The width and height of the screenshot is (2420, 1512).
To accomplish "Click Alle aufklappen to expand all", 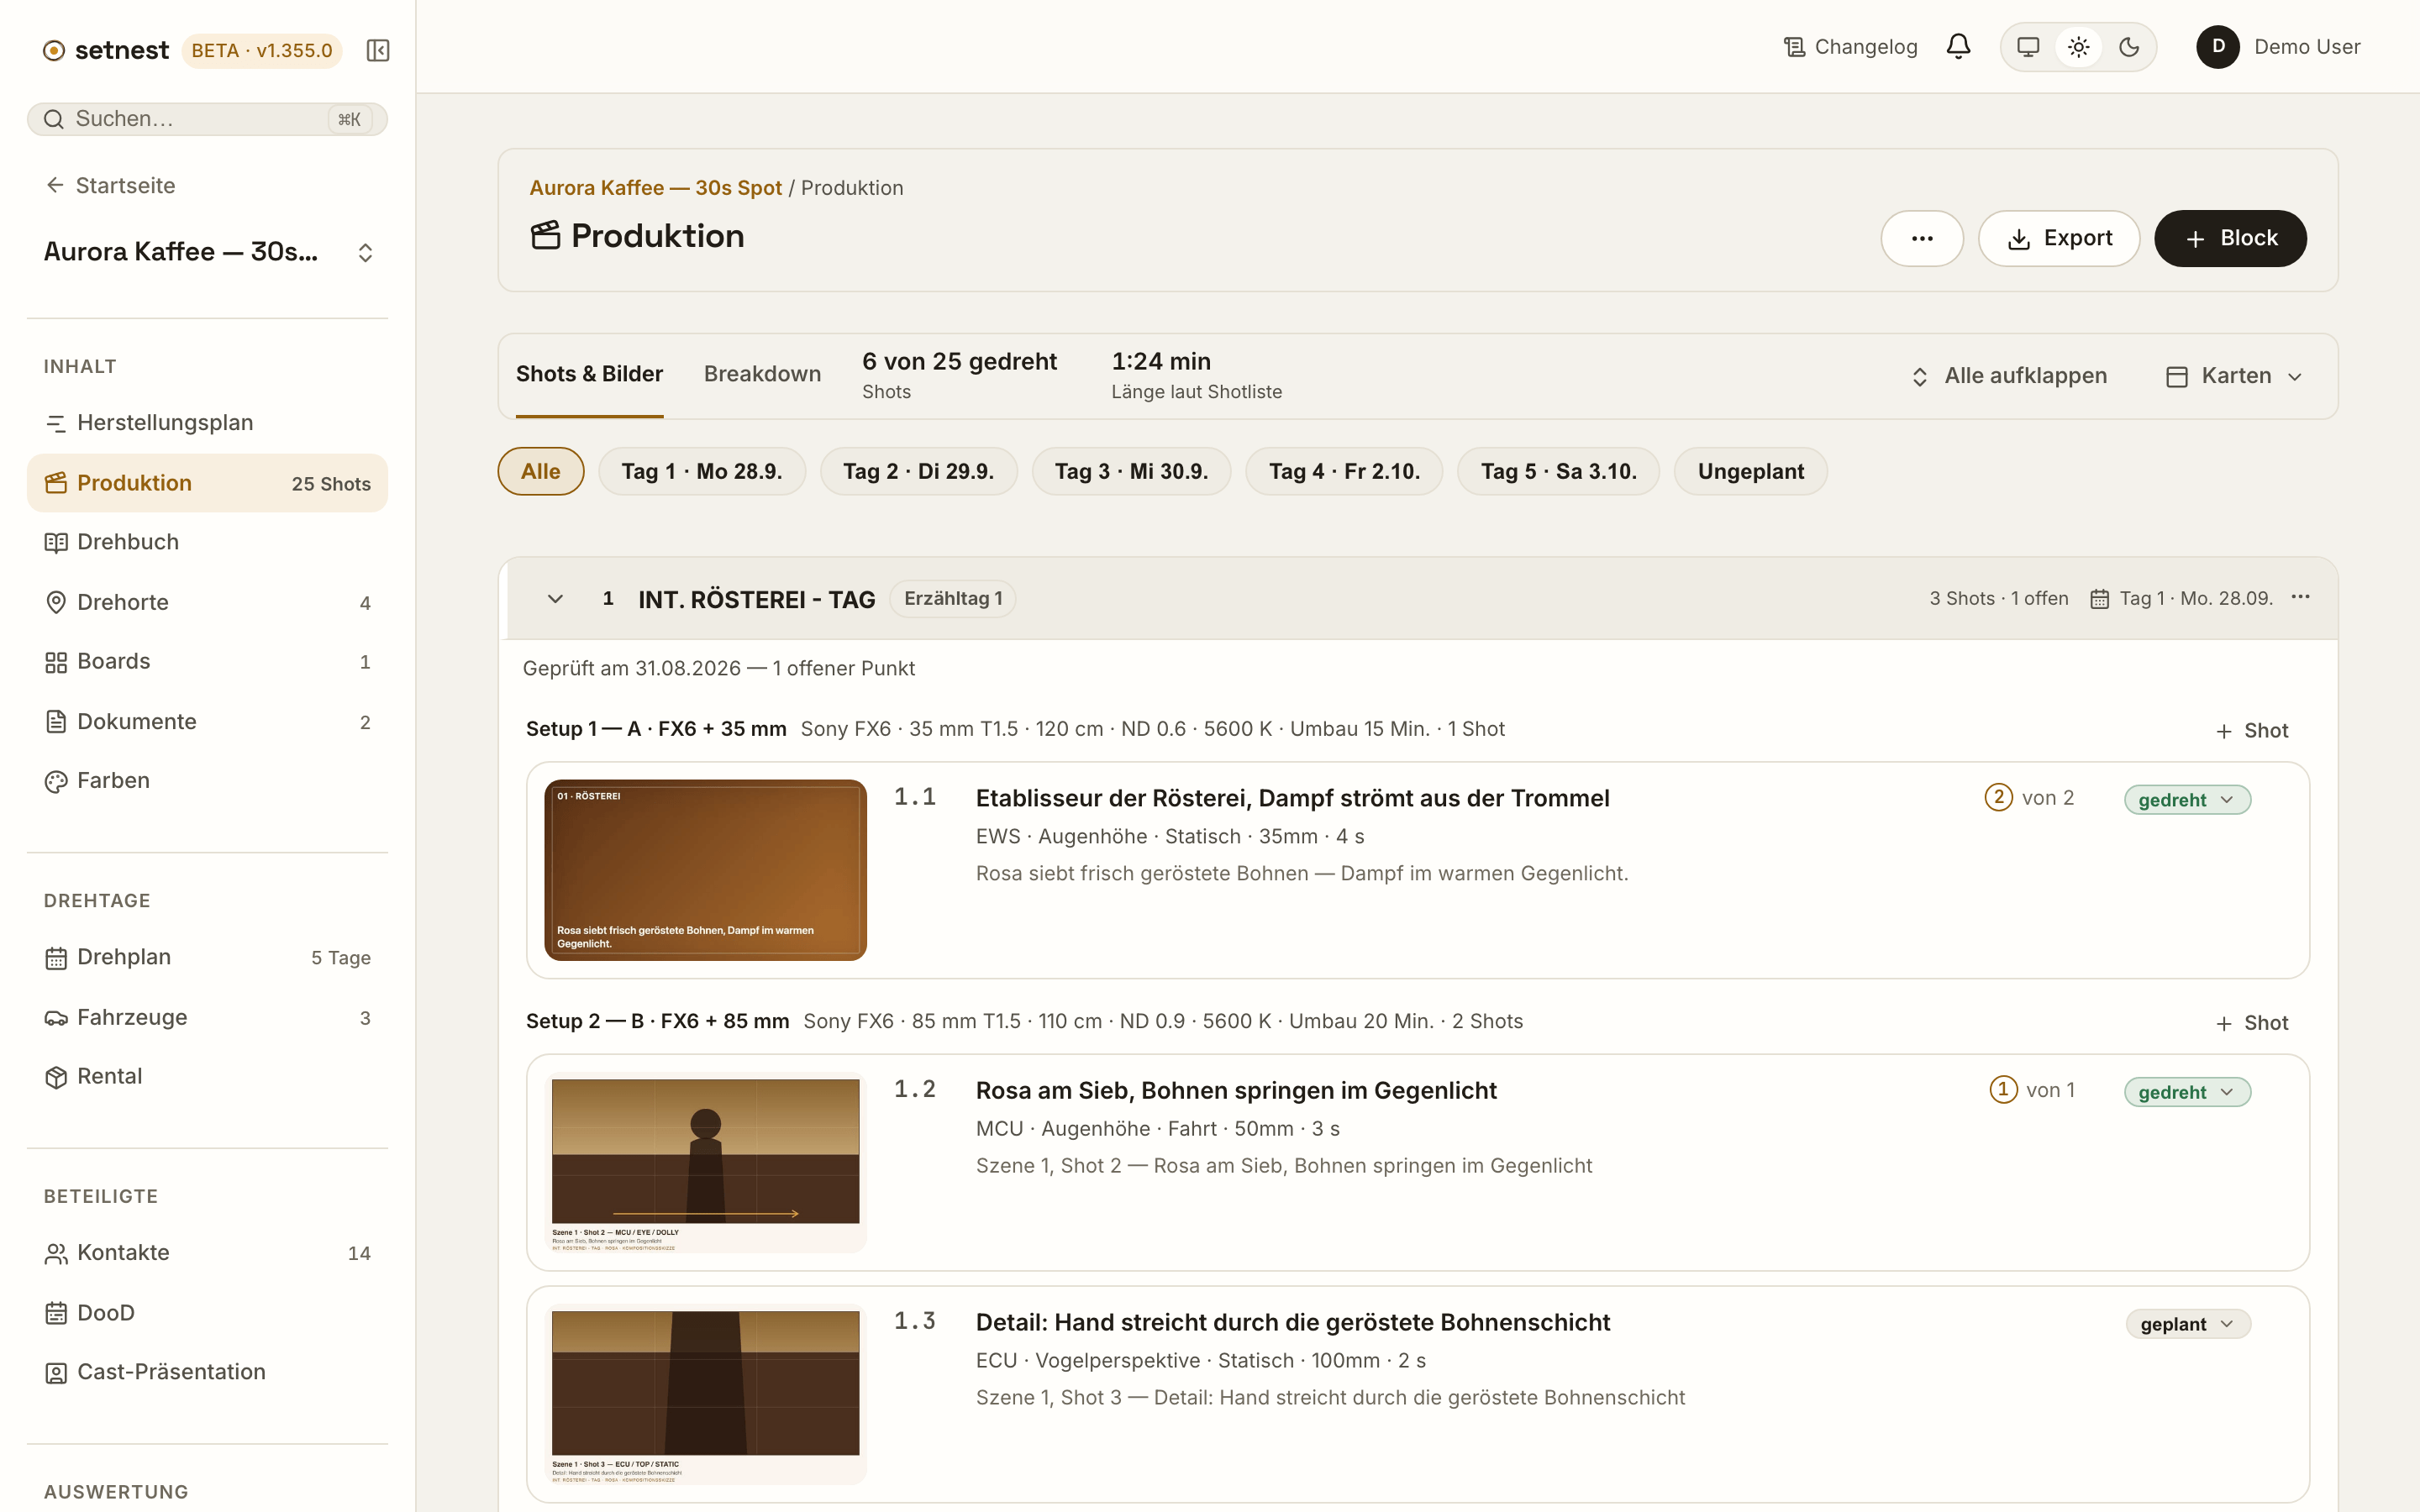I will point(2008,376).
